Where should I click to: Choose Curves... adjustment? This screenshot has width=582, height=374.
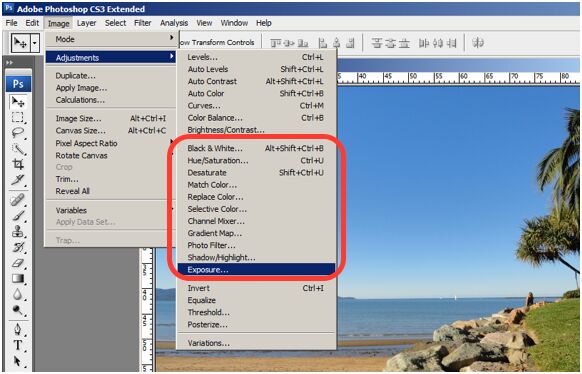pos(256,106)
